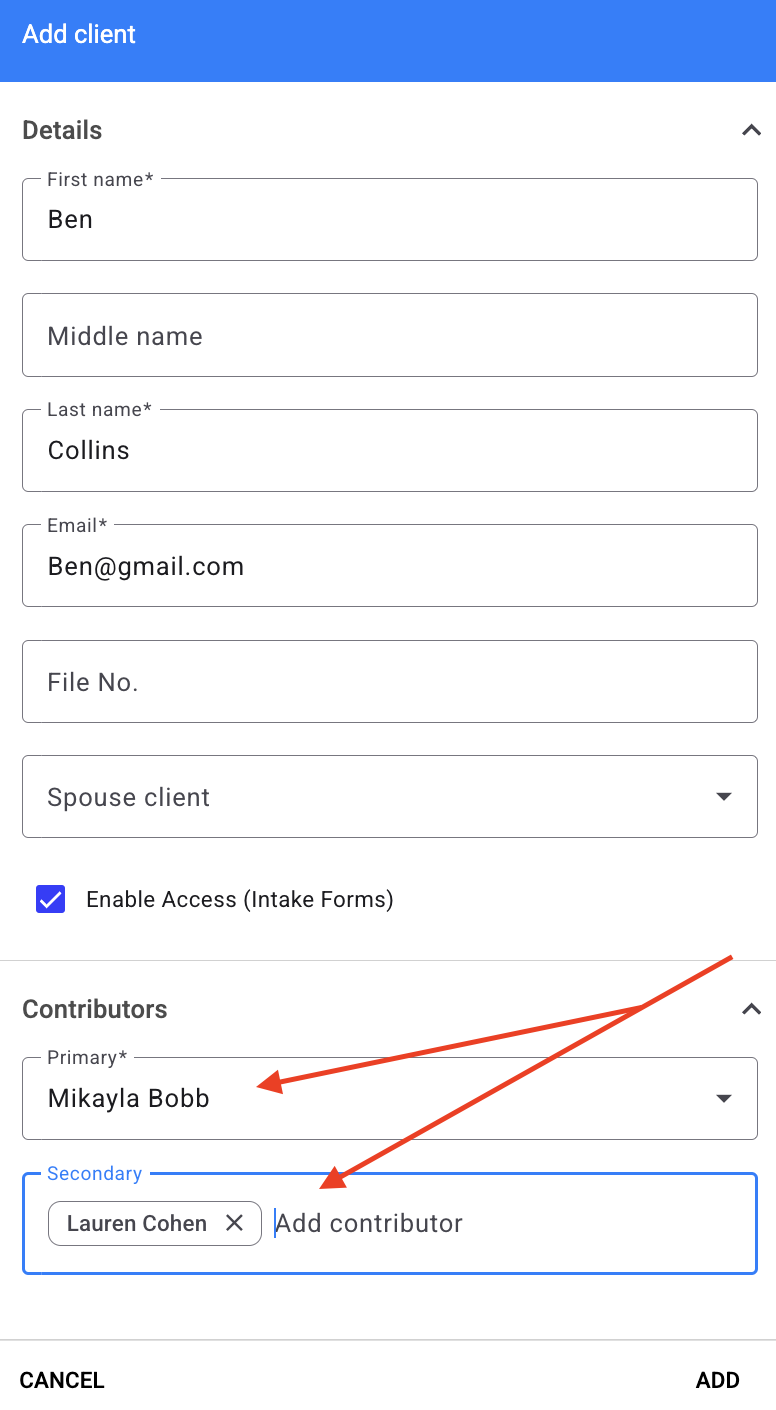Viewport: 776px width, 1410px height.
Task: Select the Last name field with Collins
Action: (x=390, y=450)
